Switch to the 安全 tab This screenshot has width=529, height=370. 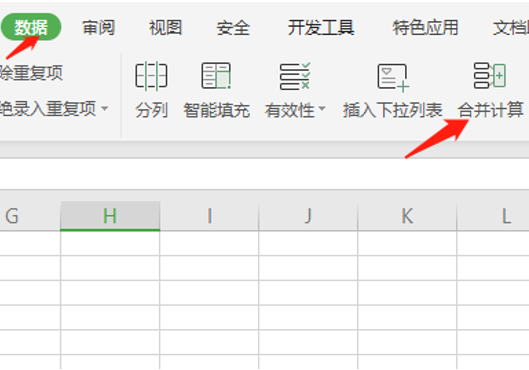tap(233, 28)
